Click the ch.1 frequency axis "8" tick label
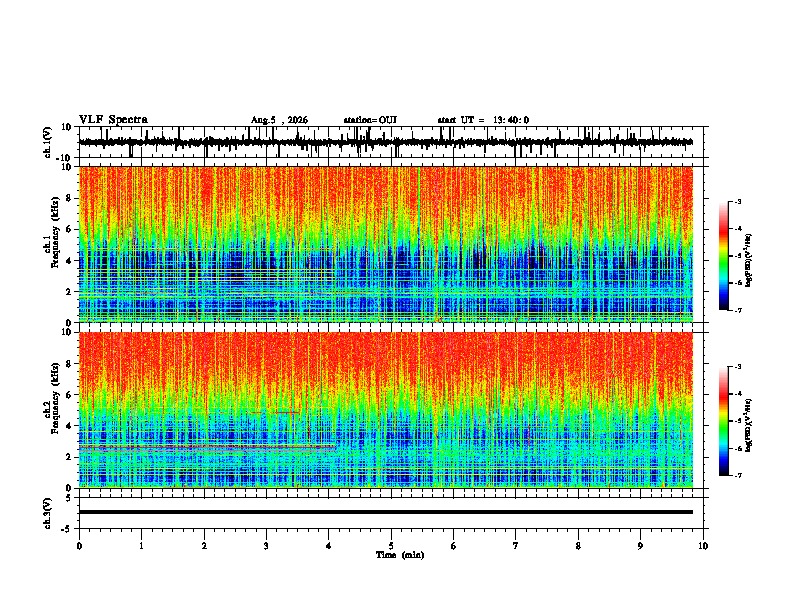This screenshot has width=792, height=612. point(70,198)
